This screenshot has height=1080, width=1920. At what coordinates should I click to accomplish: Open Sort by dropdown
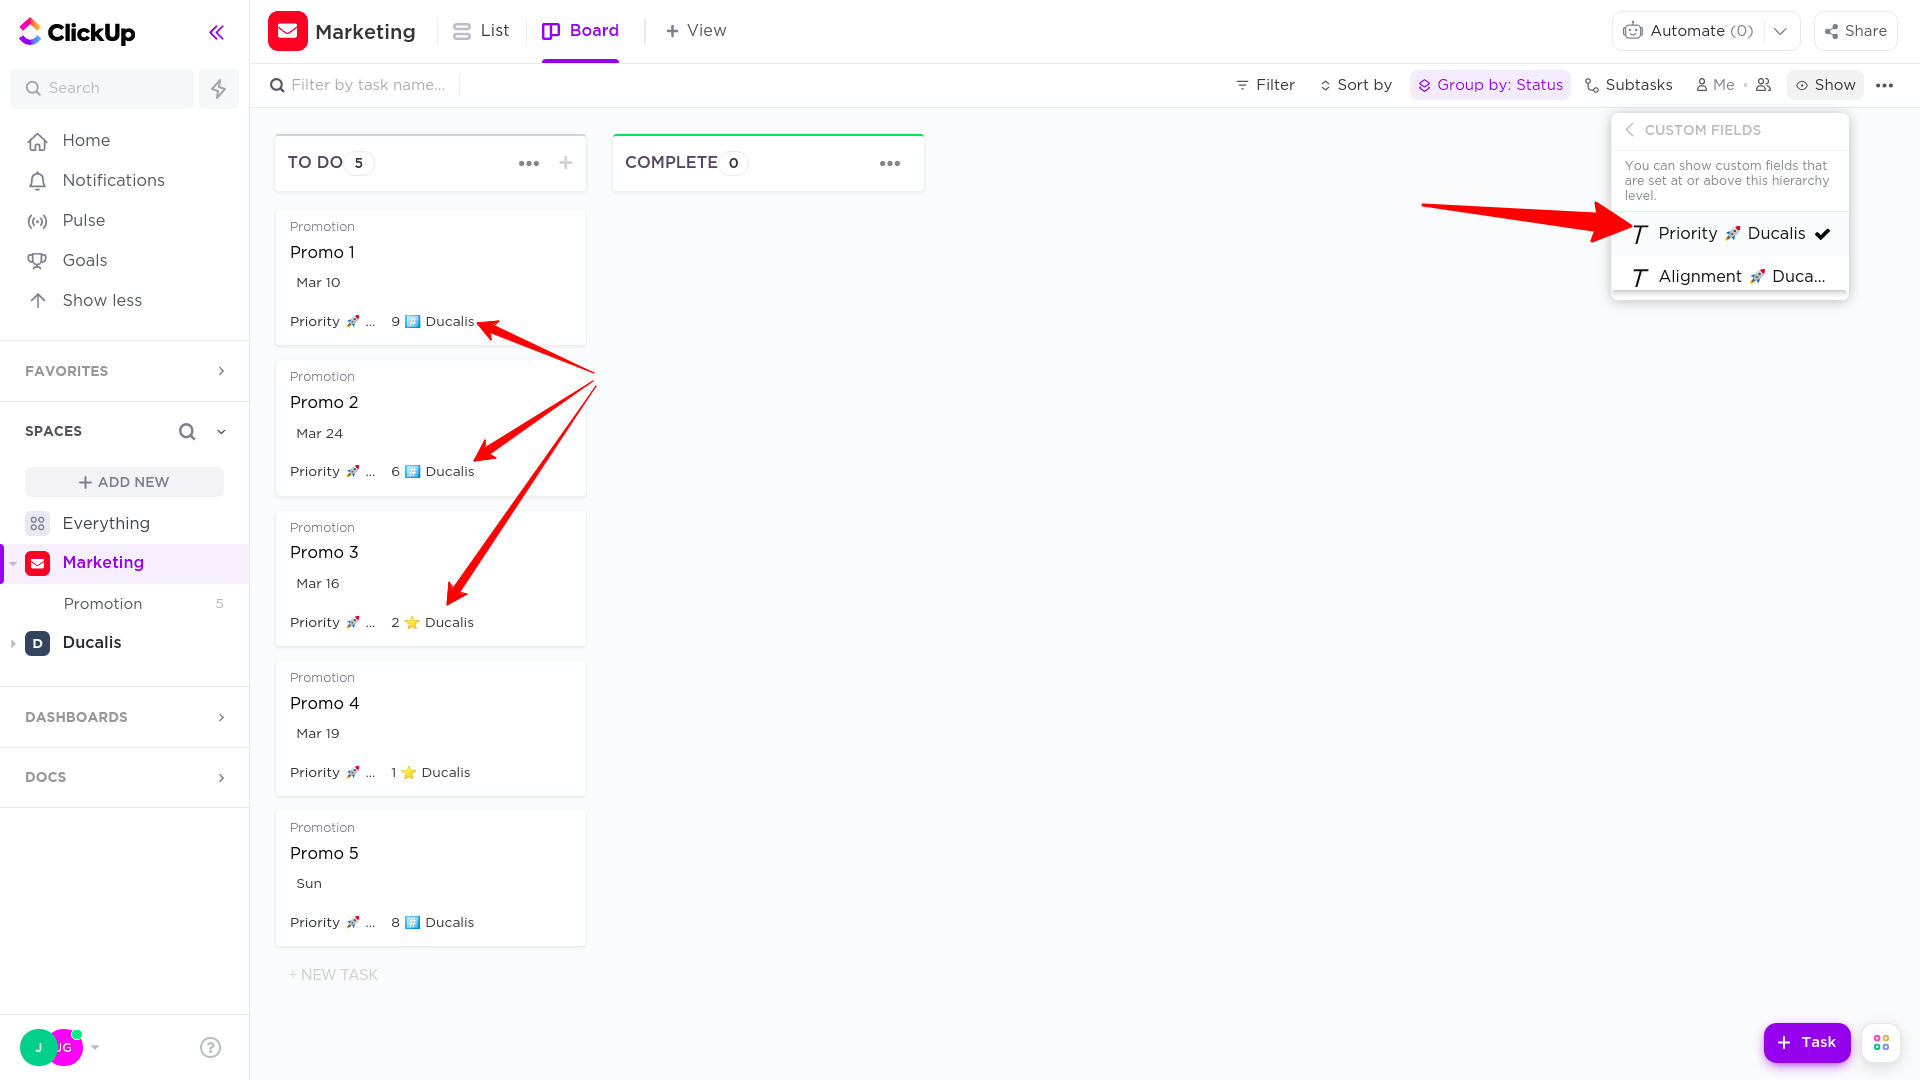point(1356,85)
